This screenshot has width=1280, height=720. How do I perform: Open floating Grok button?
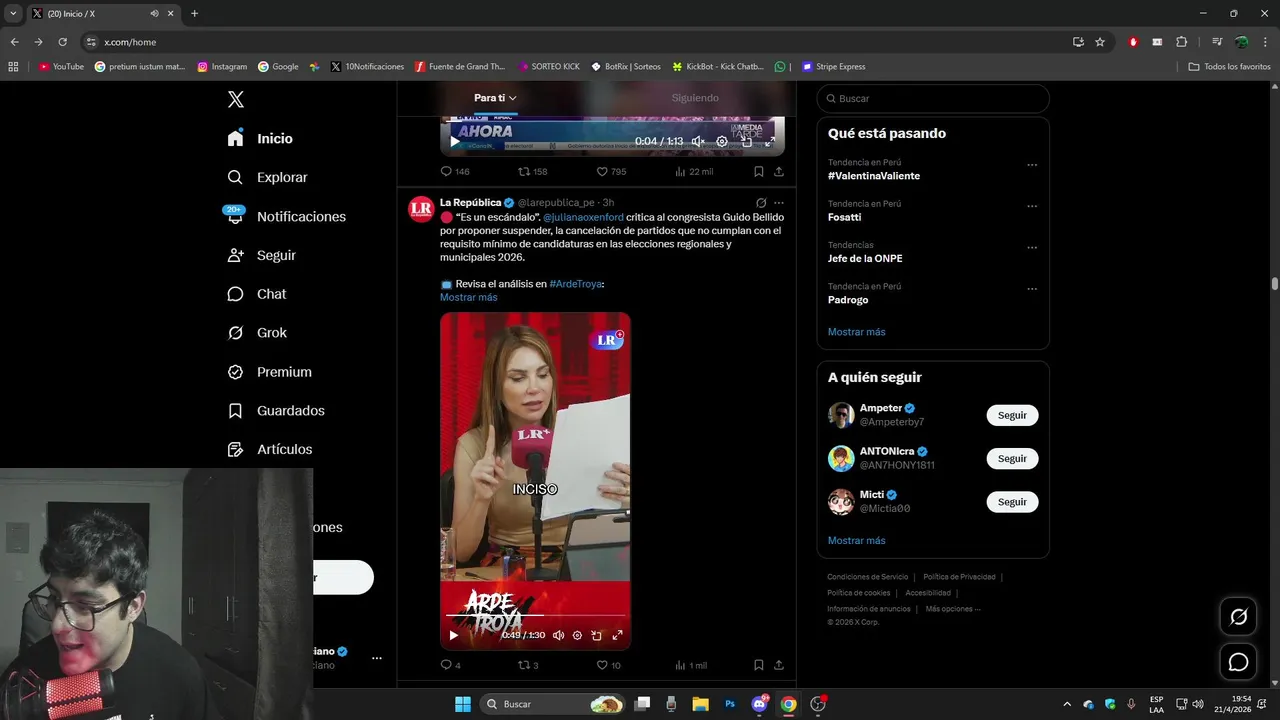[1238, 617]
